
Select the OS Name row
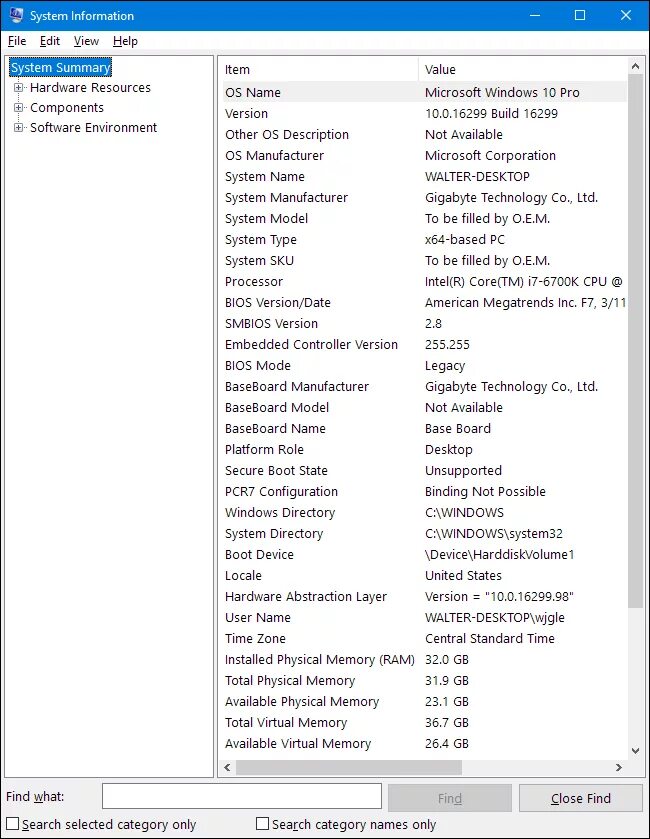[424, 92]
